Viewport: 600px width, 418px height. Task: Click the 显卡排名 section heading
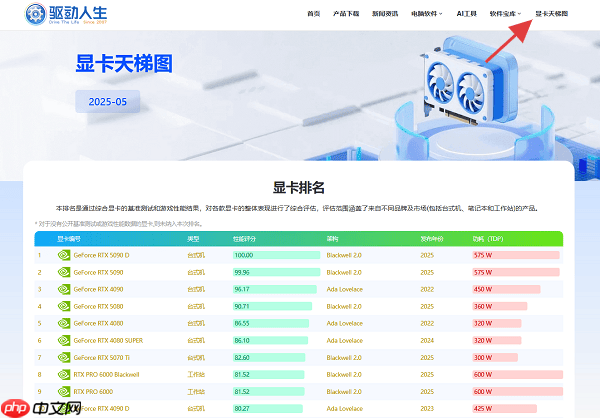(298, 188)
